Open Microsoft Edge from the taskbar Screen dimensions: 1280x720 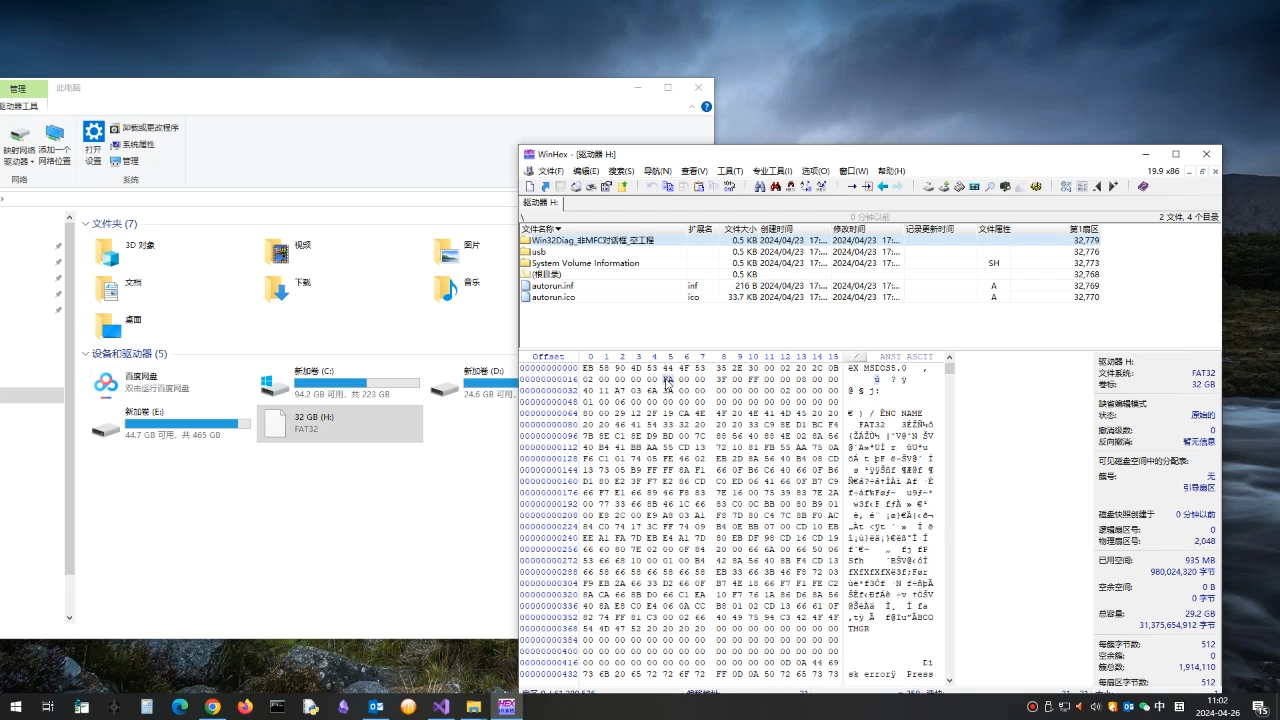pos(180,706)
